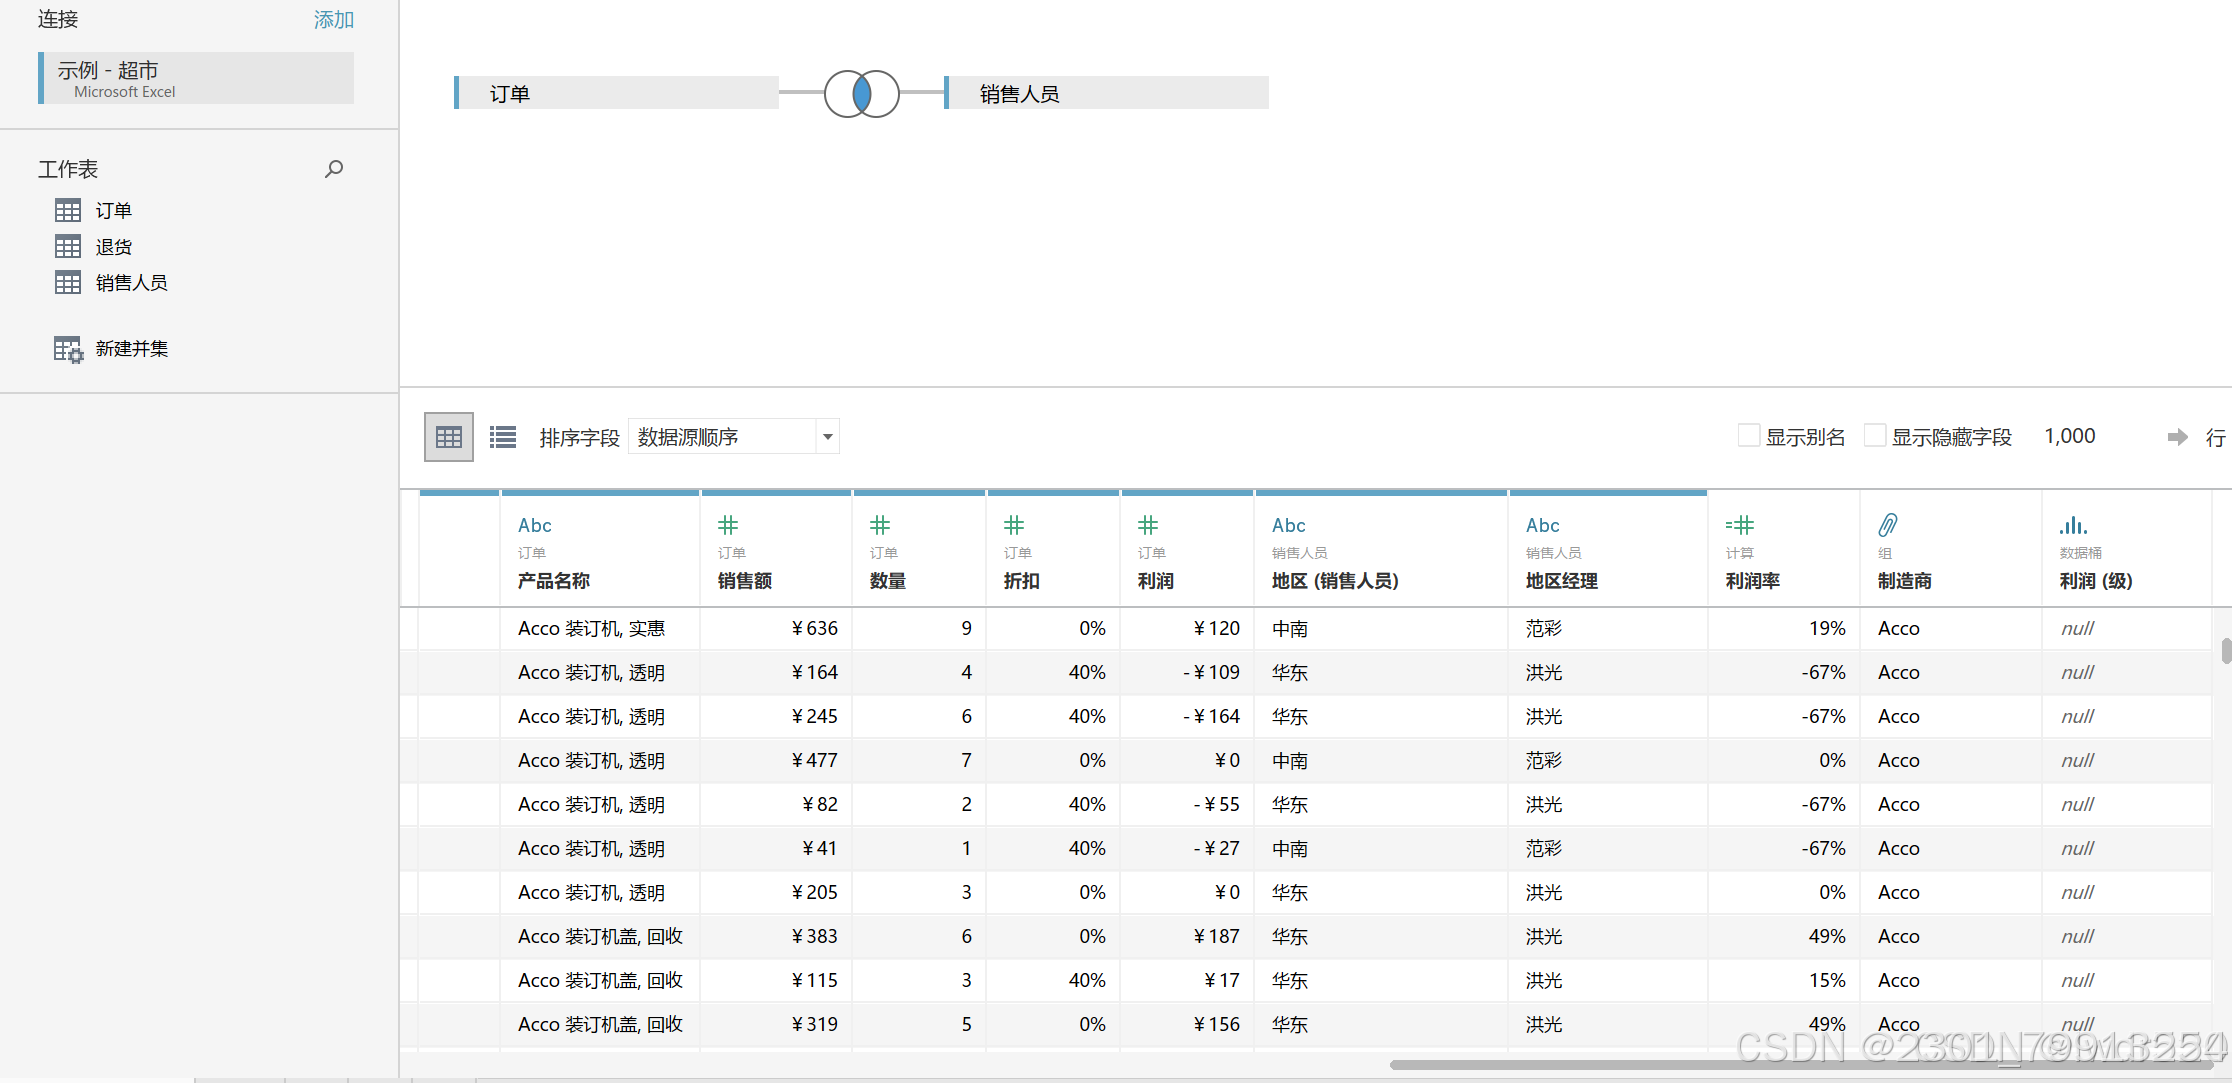Click calculated field icon above 利润率

click(x=1739, y=525)
